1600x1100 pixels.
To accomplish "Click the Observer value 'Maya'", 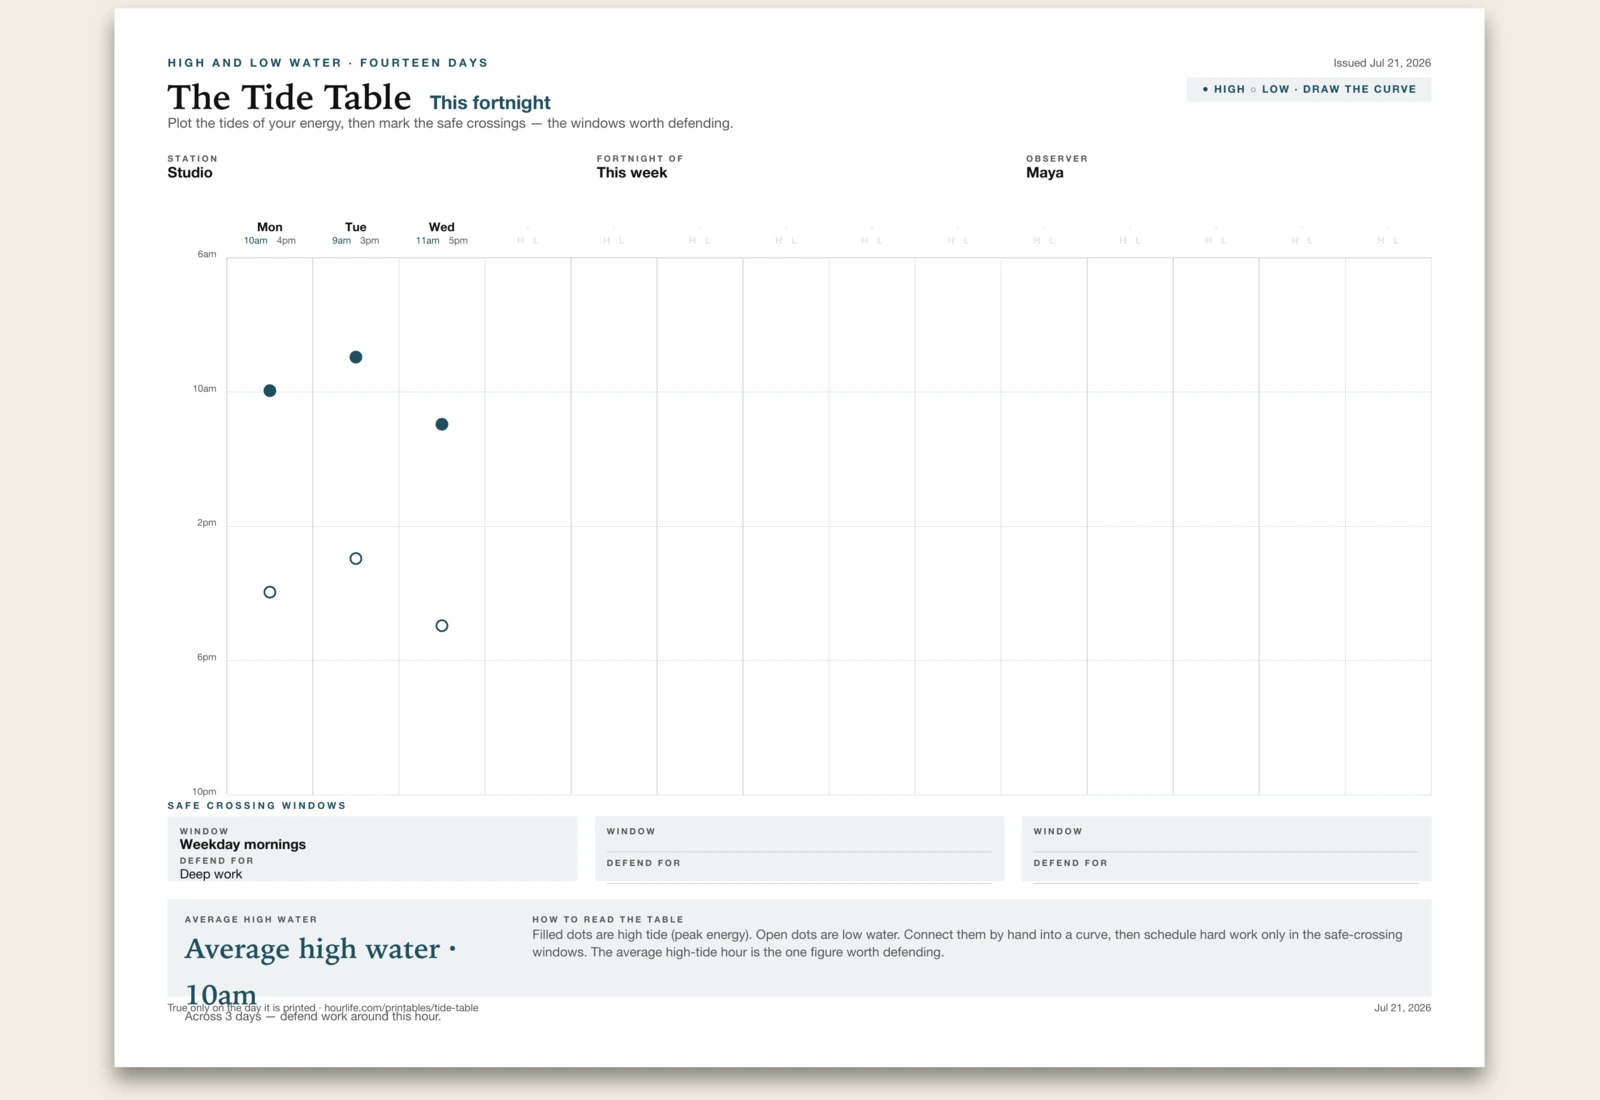I will 1045,173.
